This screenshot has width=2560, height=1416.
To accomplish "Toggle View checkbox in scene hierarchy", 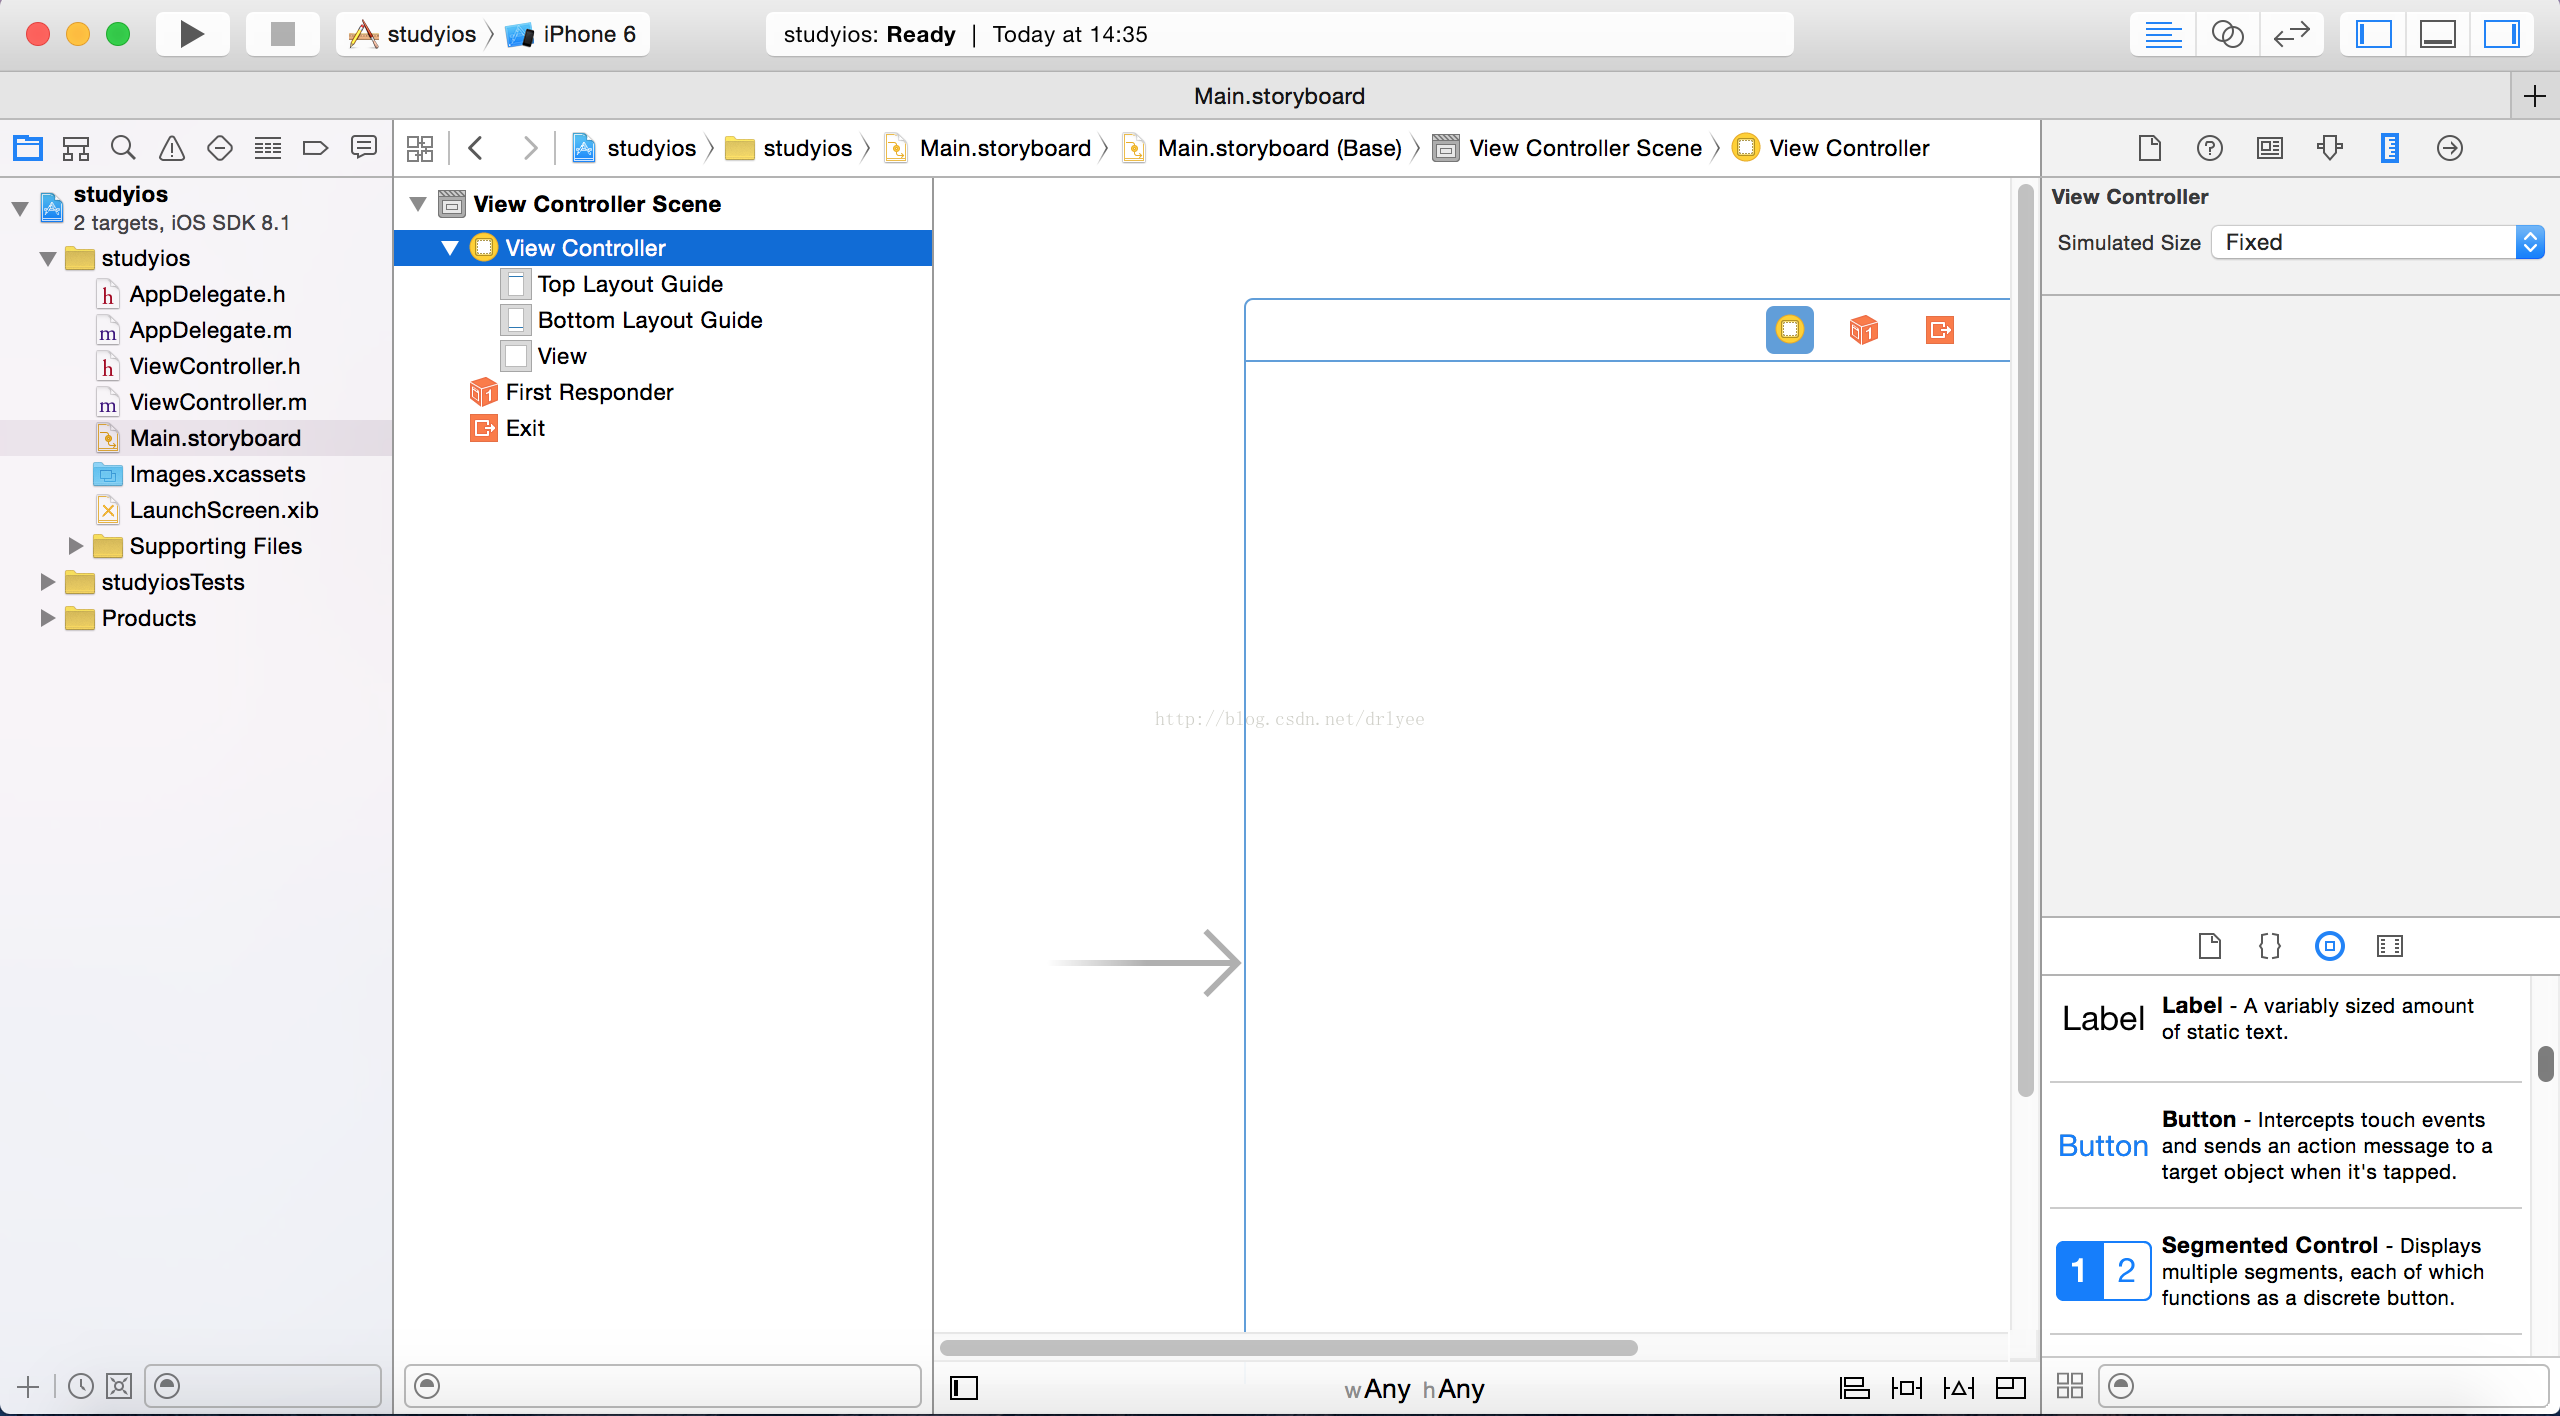I will 516,356.
